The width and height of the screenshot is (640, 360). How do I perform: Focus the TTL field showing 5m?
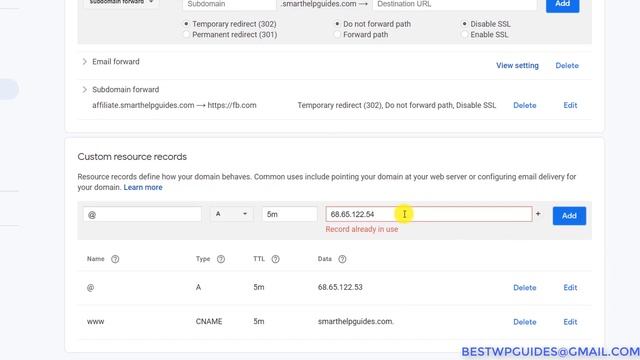click(289, 214)
